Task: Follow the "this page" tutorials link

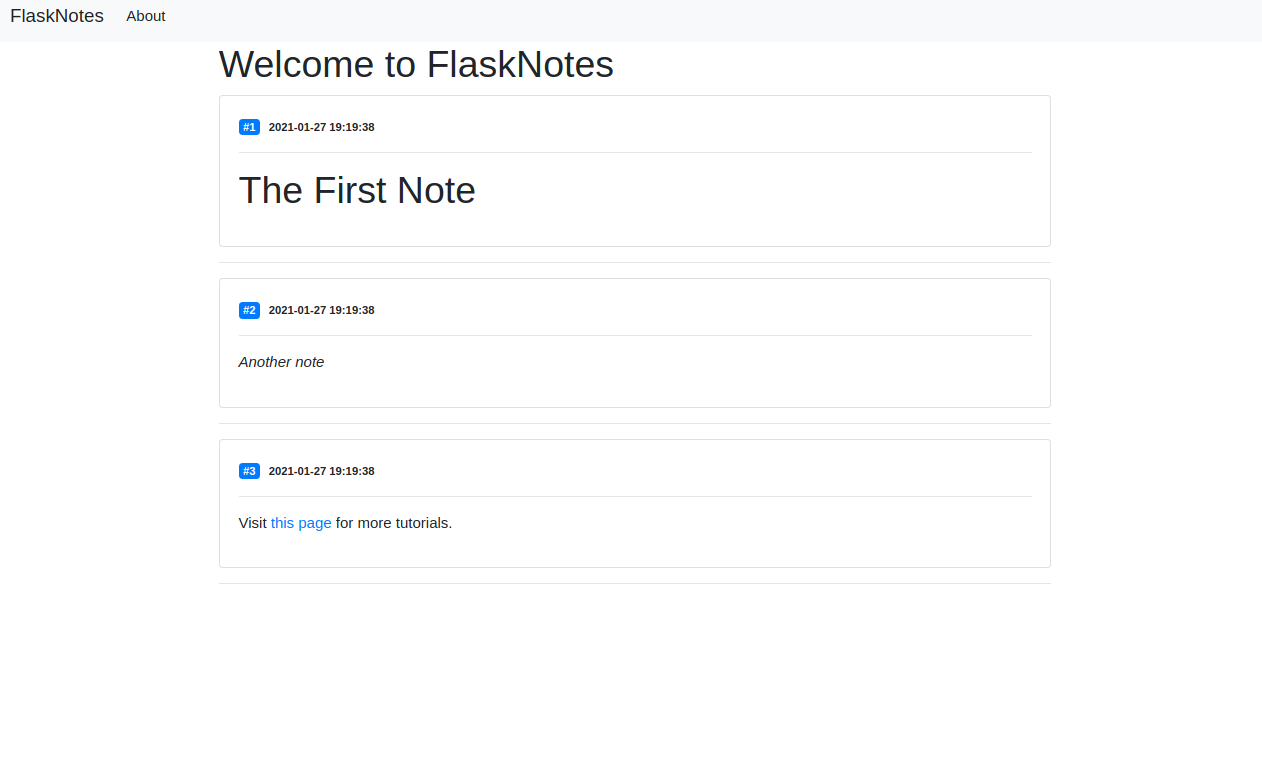Action: point(301,523)
